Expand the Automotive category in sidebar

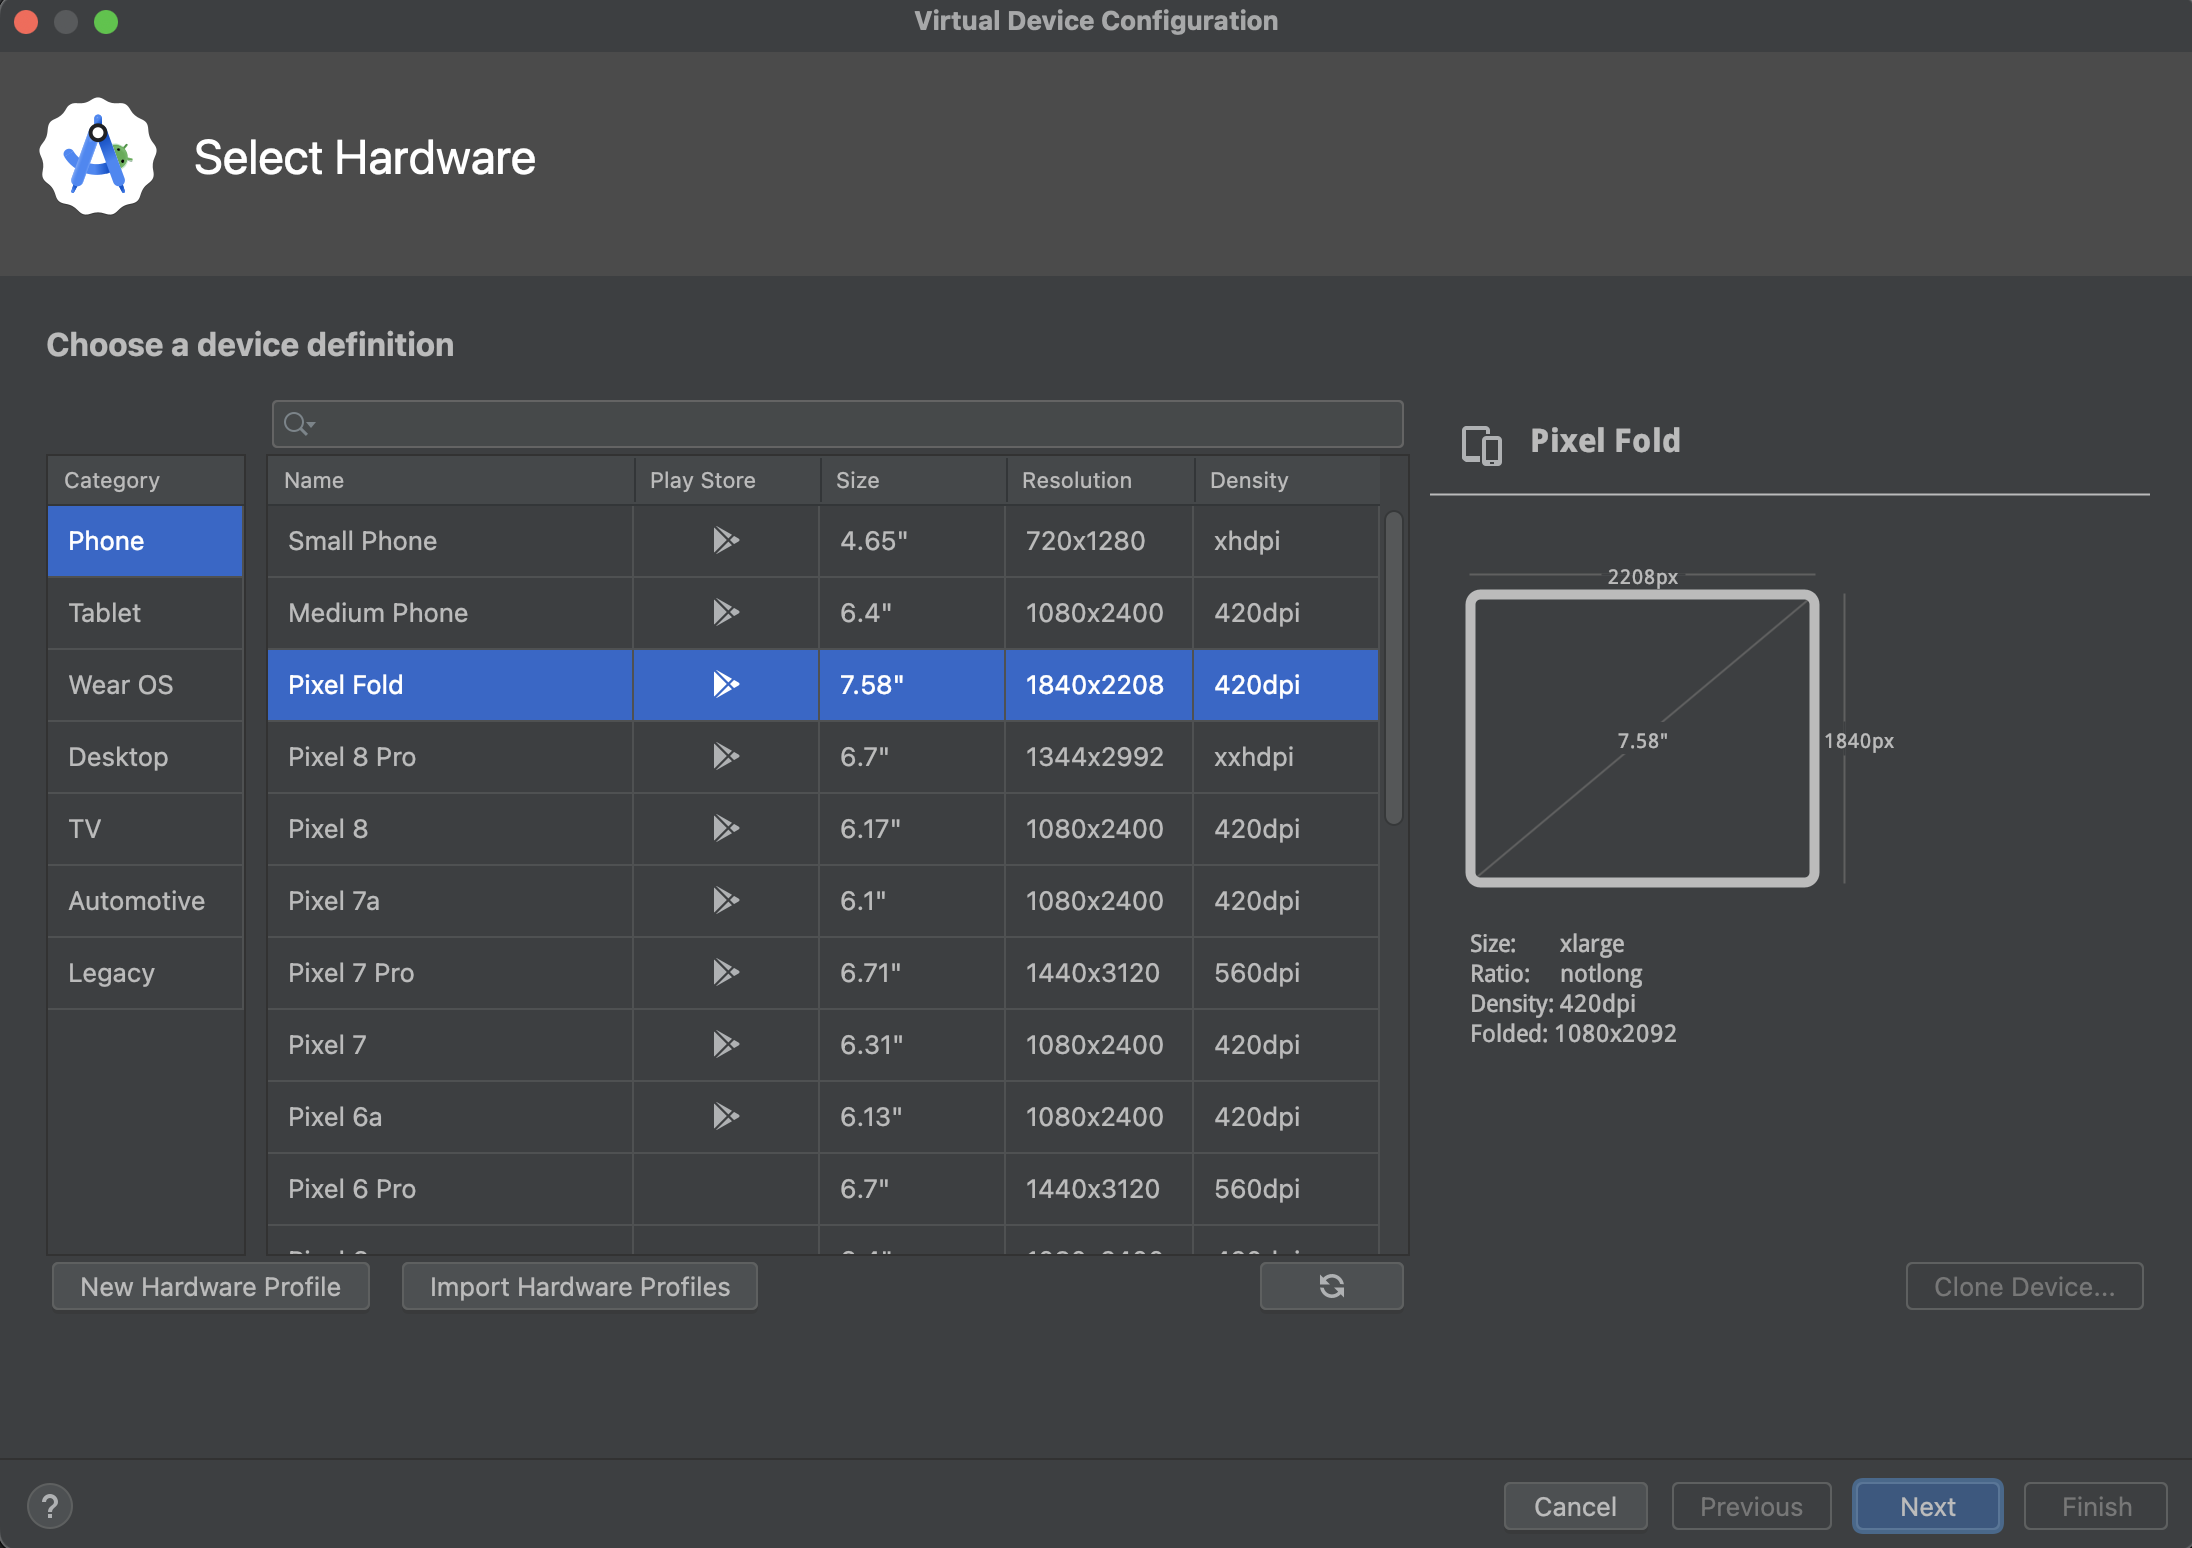pyautogui.click(x=136, y=898)
